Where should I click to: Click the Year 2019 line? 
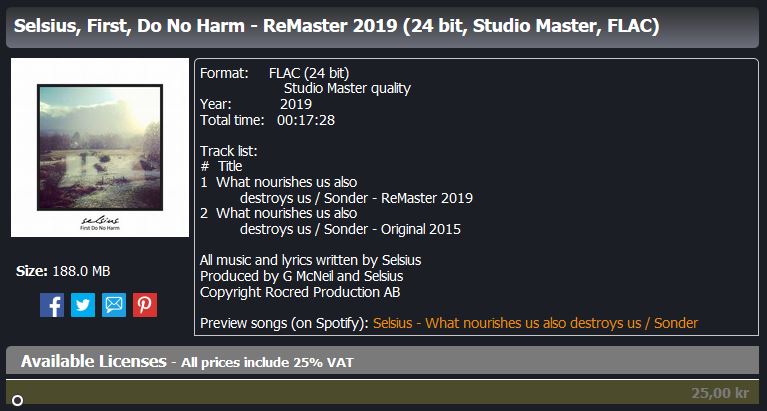tap(256, 104)
